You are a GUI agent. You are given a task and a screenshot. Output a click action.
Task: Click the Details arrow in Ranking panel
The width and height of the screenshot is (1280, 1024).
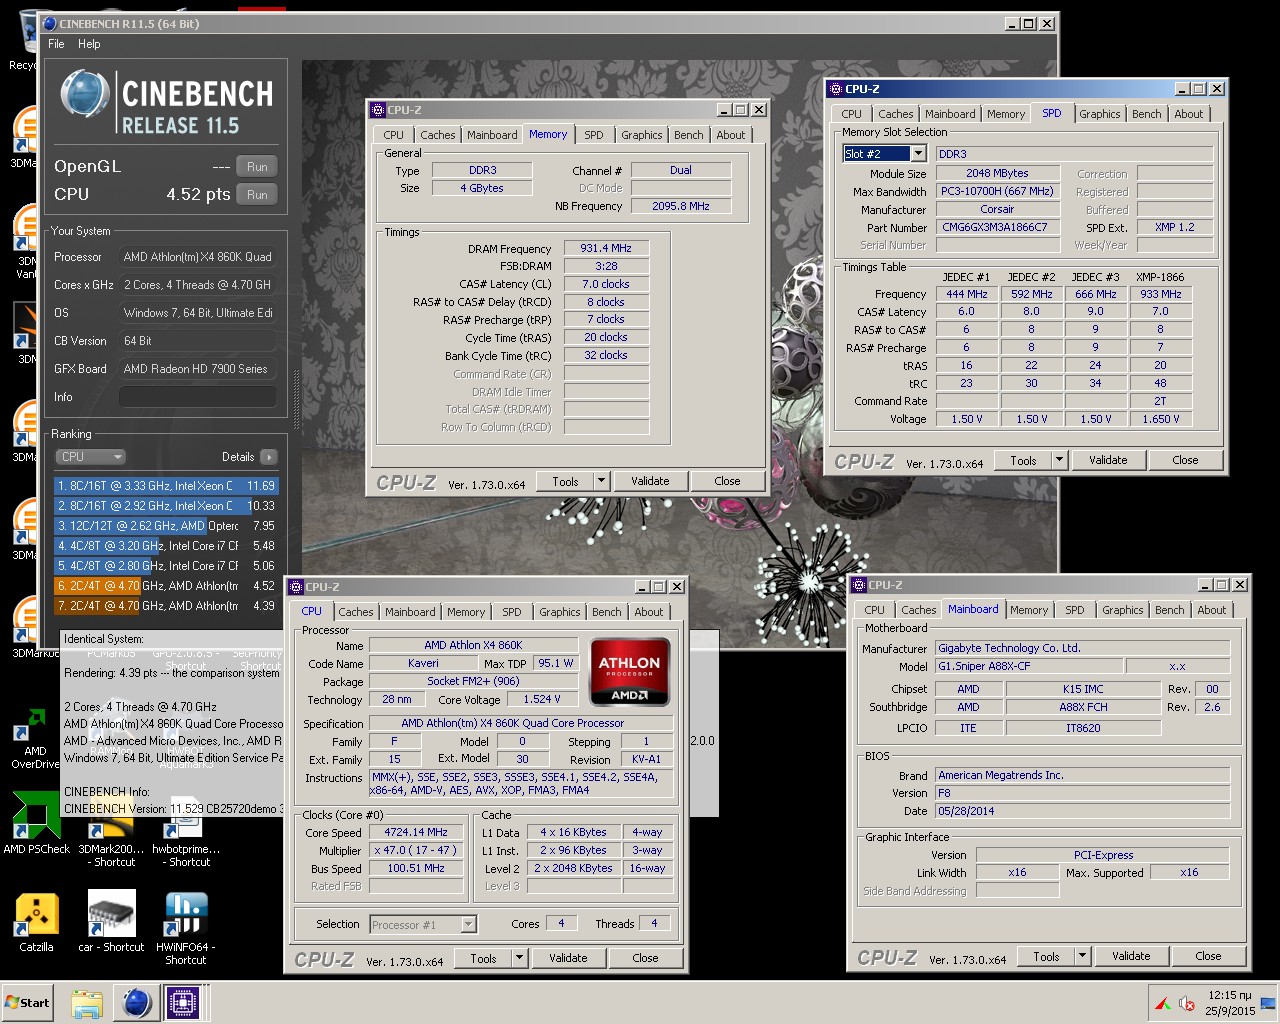pyautogui.click(x=268, y=457)
